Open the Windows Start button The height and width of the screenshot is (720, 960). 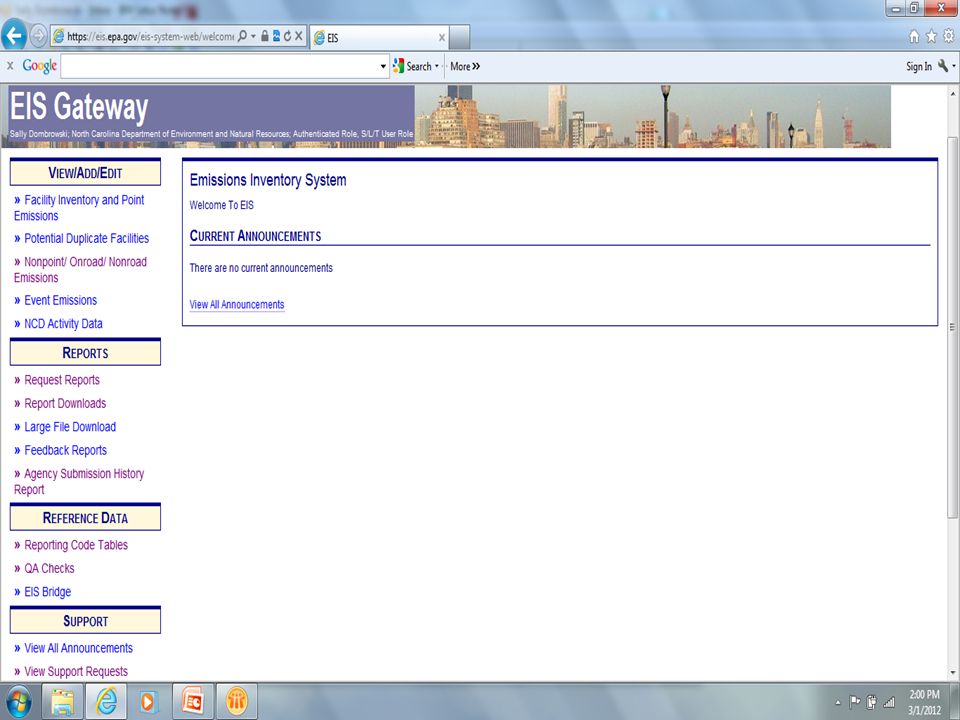click(x=18, y=701)
